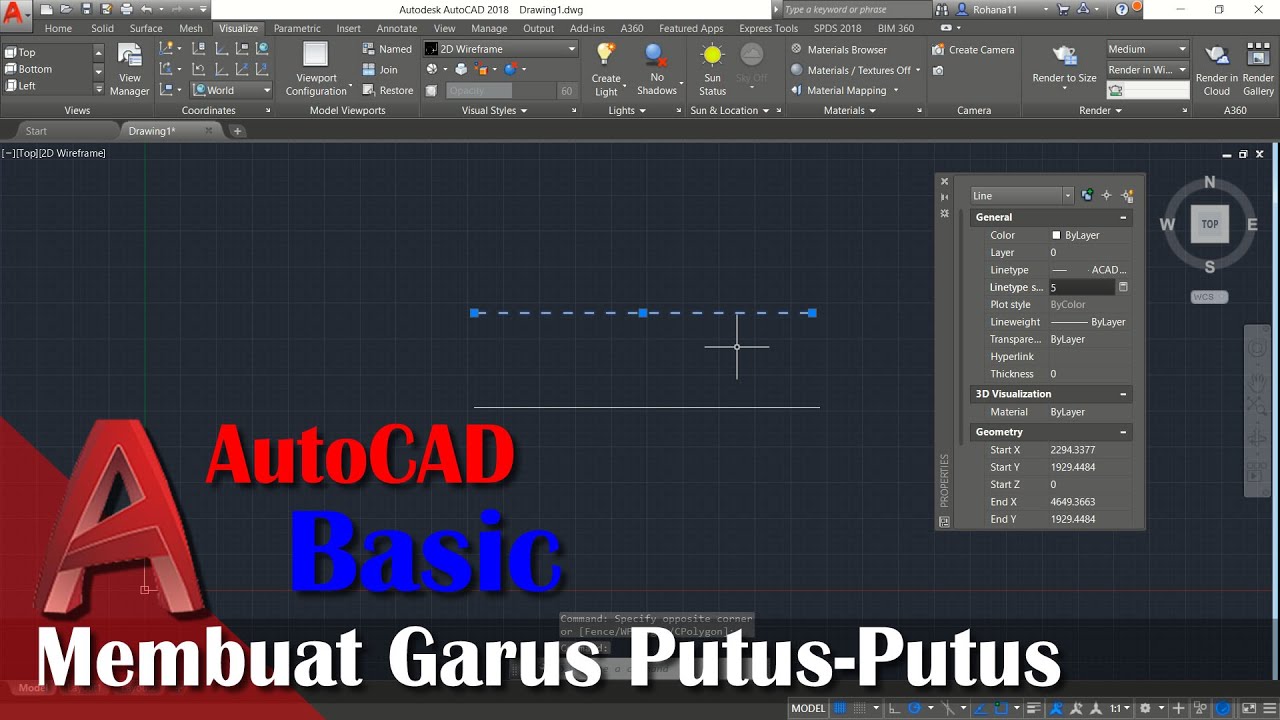Viewport: 1280px width, 720px height.
Task: Toggle ortho mode in status bar
Action: (894, 708)
